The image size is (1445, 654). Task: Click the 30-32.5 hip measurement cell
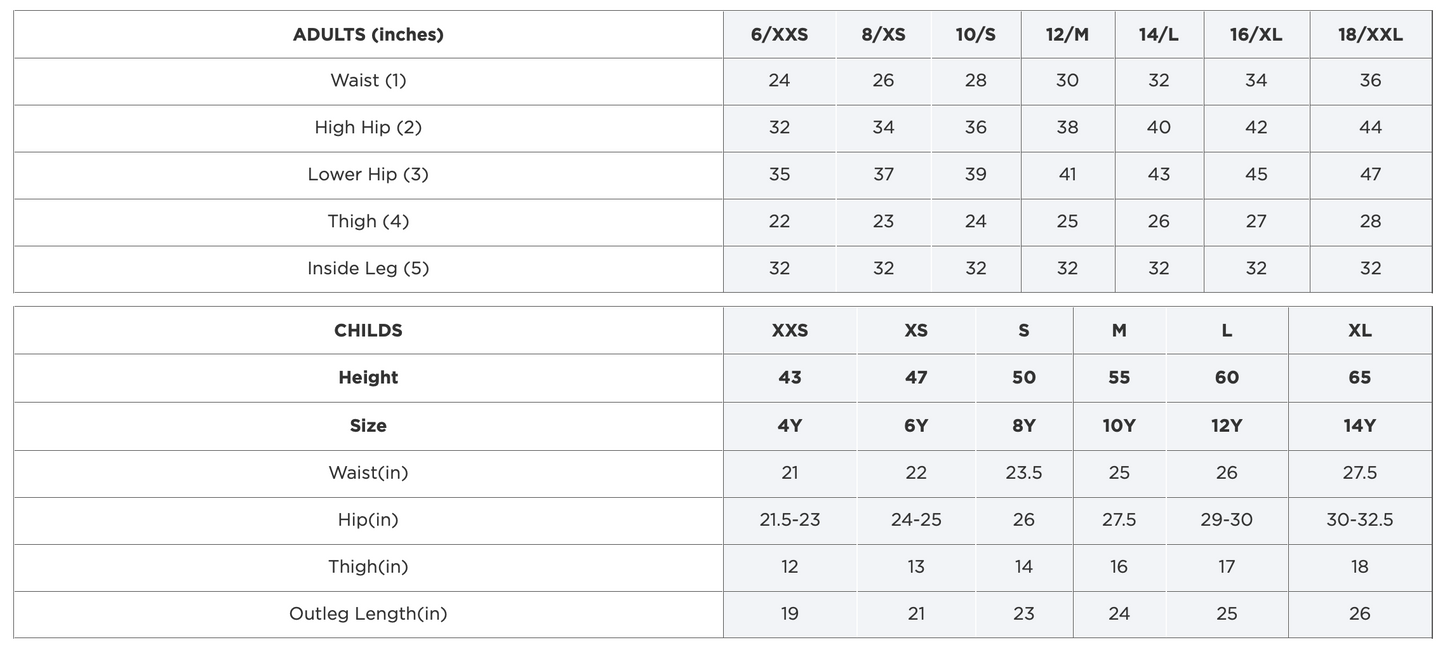[1359, 519]
